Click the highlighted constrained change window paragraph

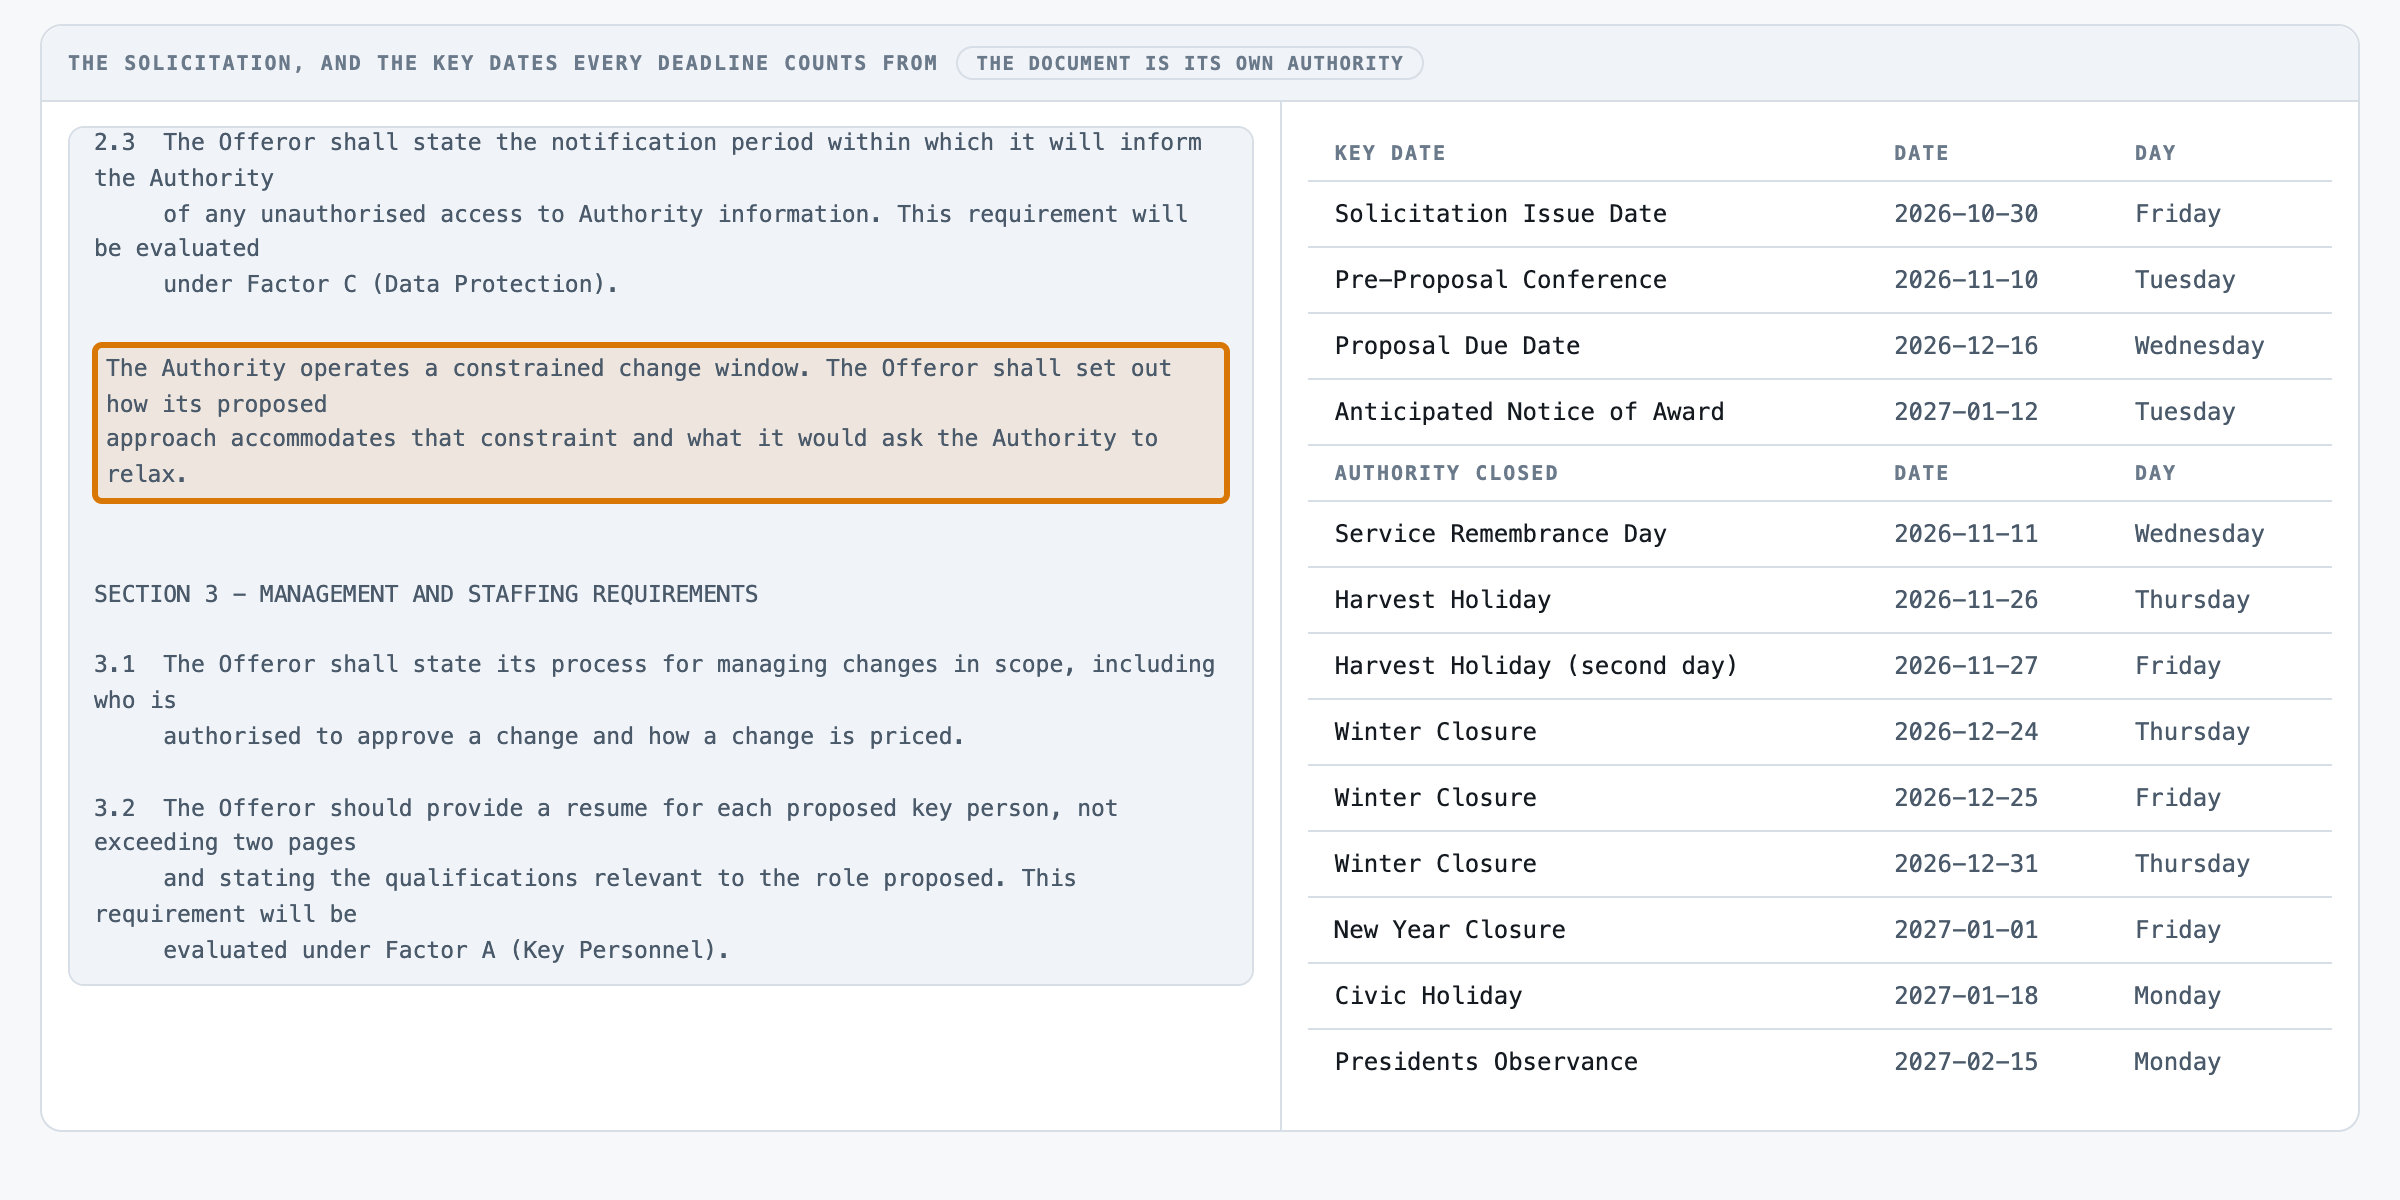pos(661,422)
